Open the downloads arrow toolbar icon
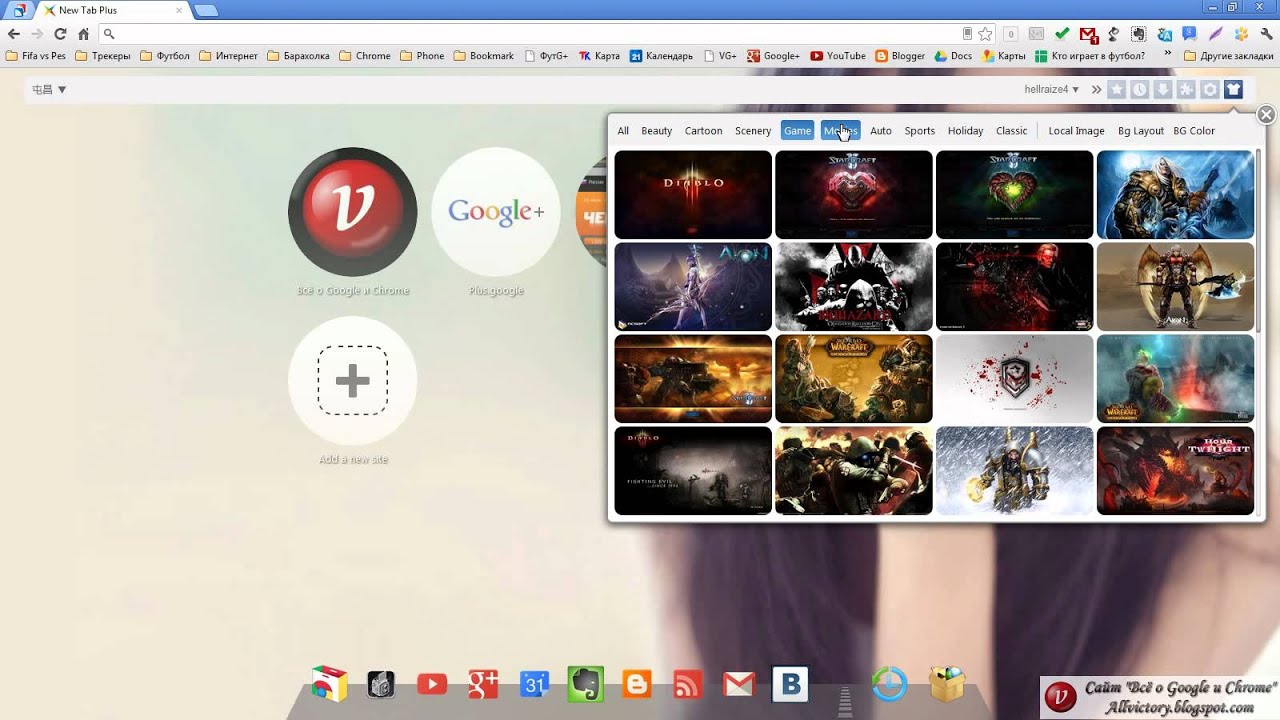The height and width of the screenshot is (720, 1280). 1163,89
